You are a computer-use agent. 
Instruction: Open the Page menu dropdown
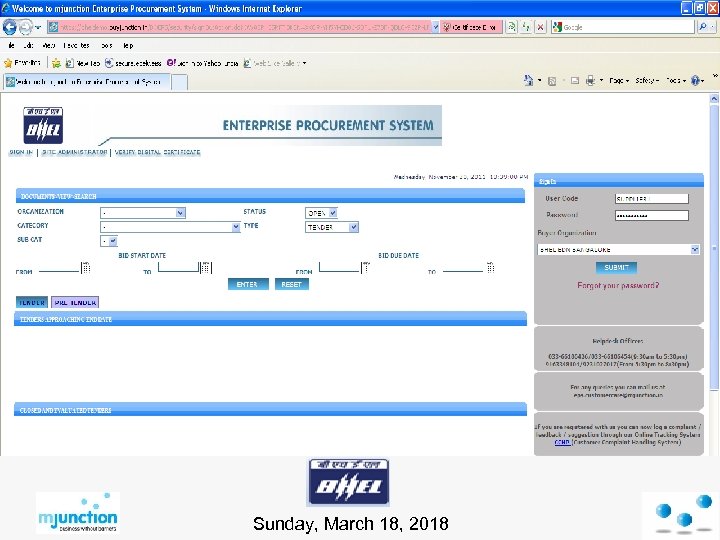pyautogui.click(x=619, y=81)
